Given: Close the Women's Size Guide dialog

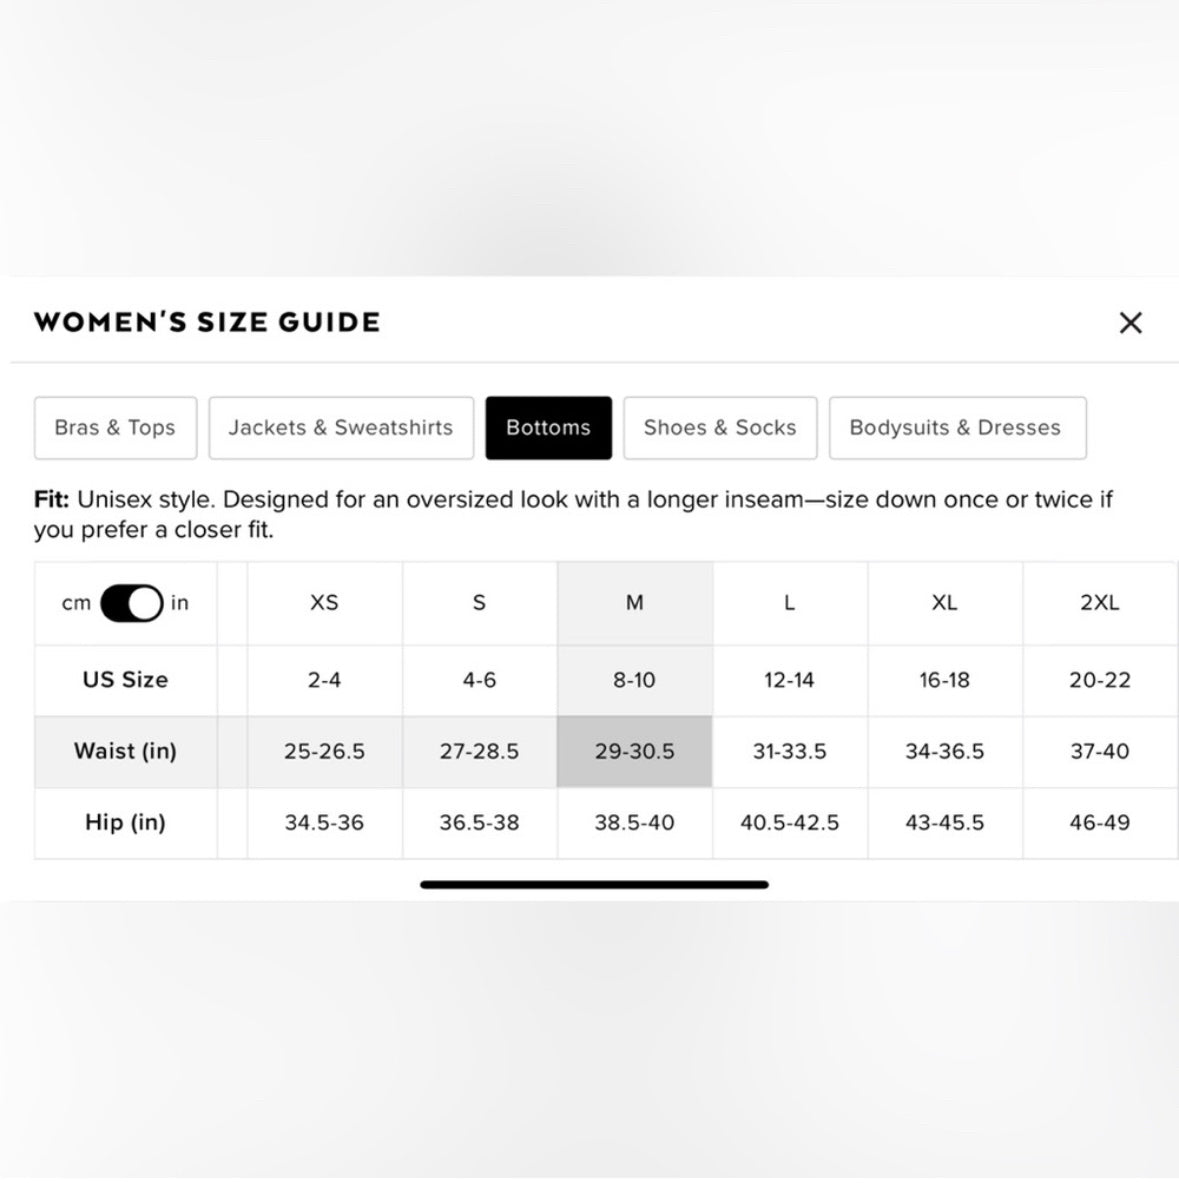Looking at the screenshot, I should [x=1130, y=323].
